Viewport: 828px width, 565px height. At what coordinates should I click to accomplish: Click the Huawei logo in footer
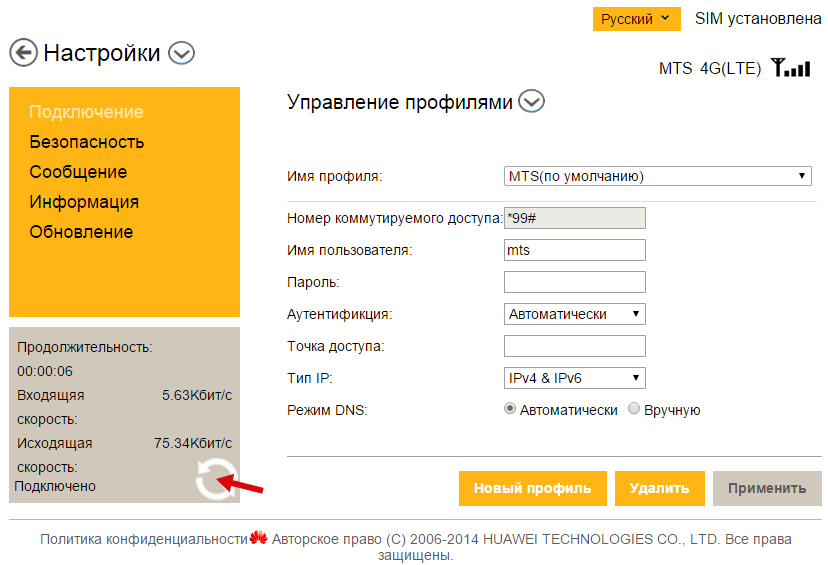(259, 539)
